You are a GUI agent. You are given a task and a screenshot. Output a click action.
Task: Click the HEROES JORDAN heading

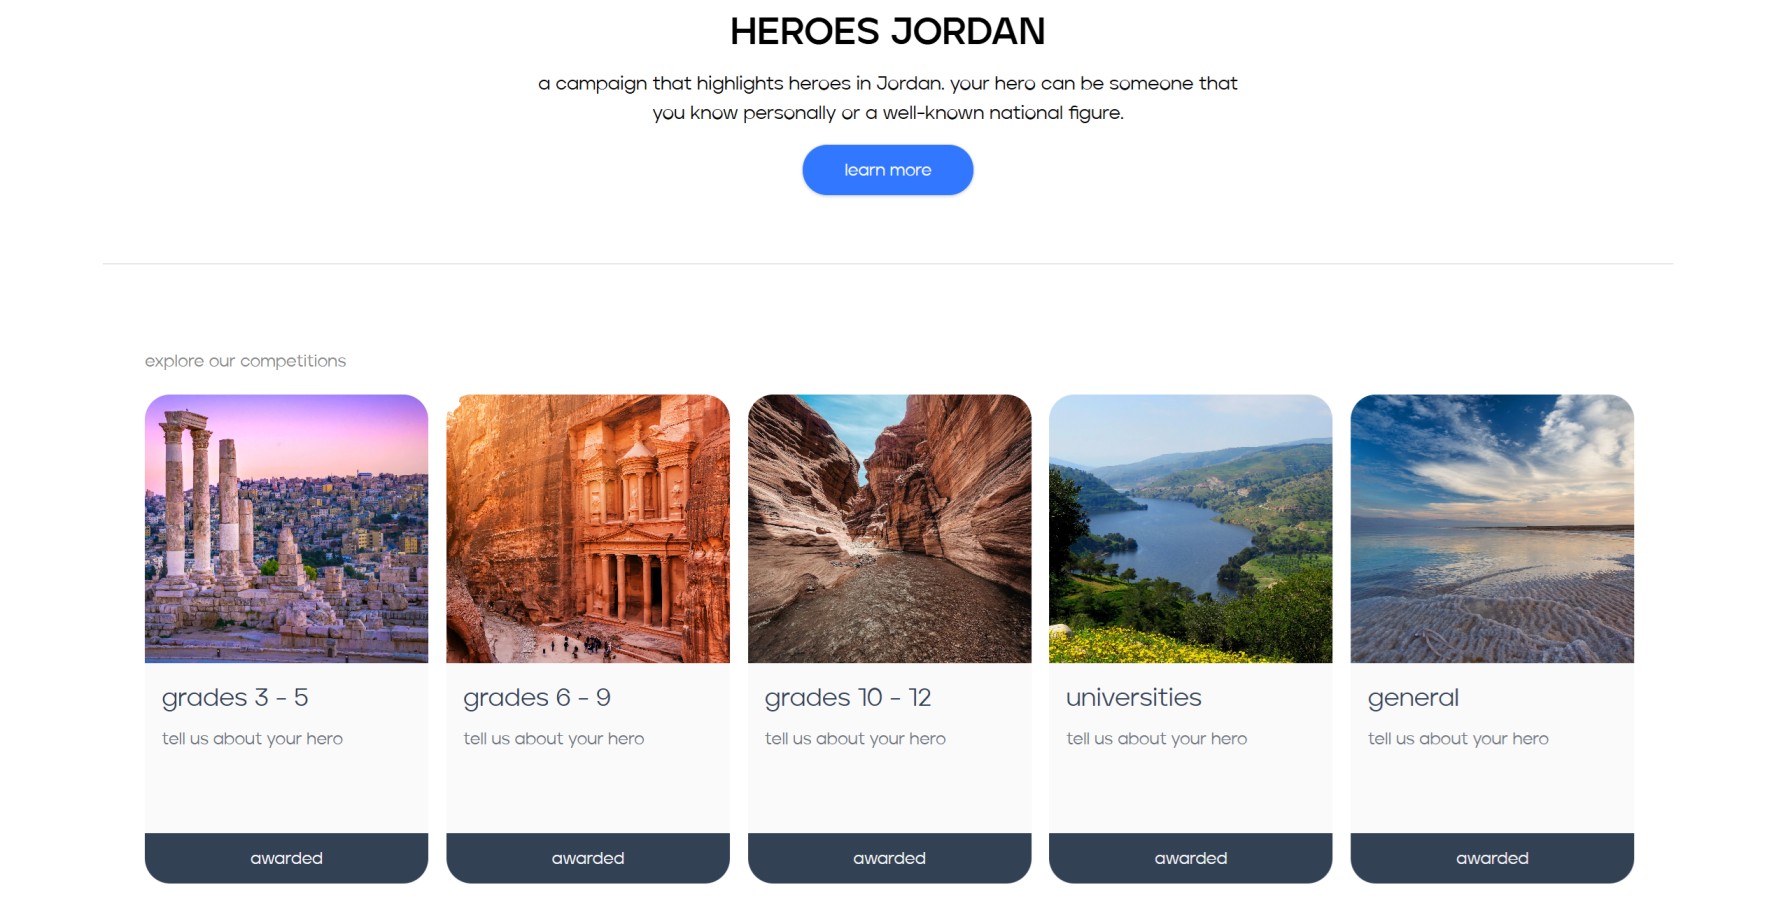pos(887,32)
